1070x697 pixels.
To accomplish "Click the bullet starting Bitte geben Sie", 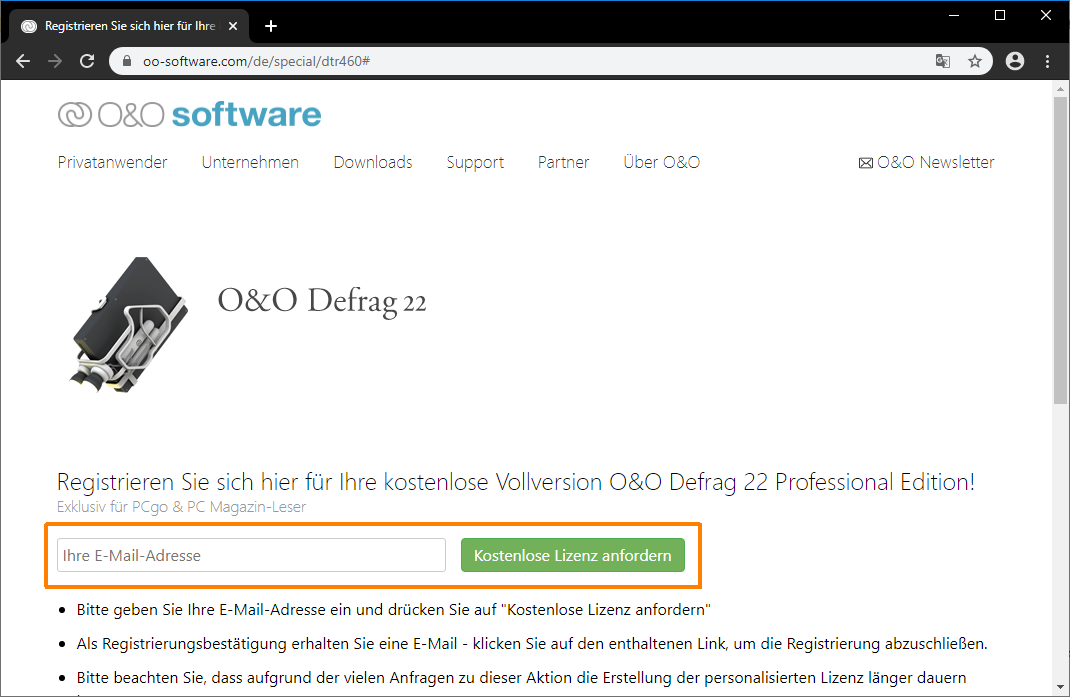I will coord(394,610).
